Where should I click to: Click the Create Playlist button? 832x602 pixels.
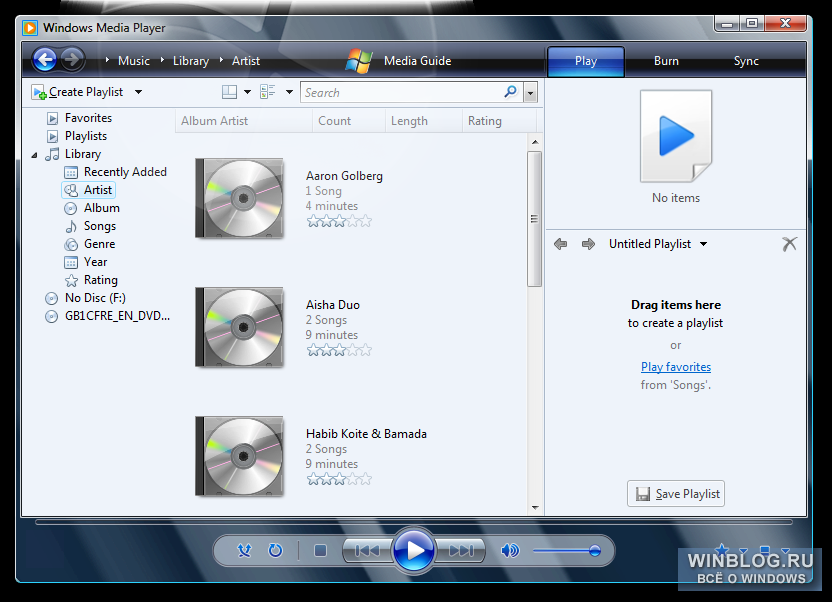click(86, 92)
